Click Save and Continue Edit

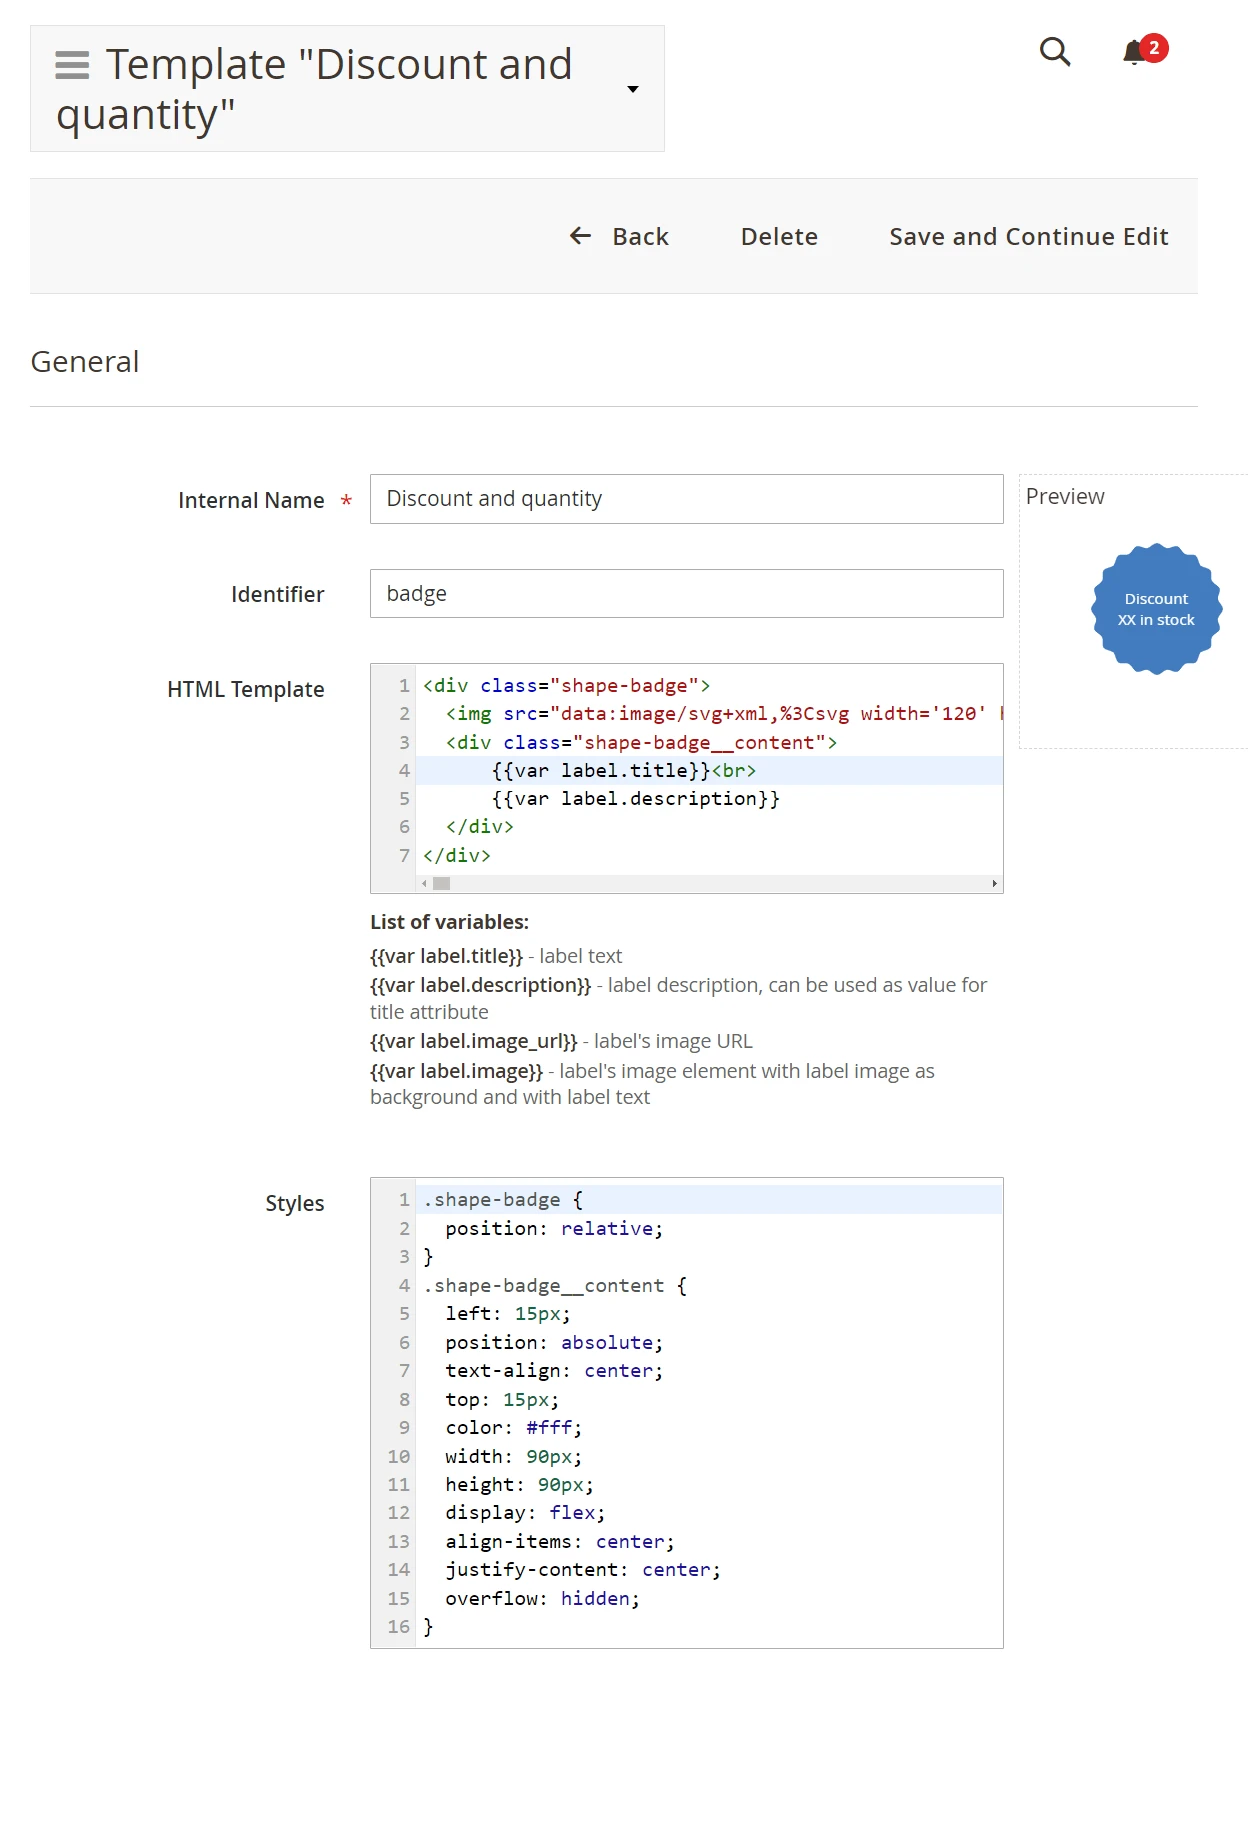(1028, 236)
